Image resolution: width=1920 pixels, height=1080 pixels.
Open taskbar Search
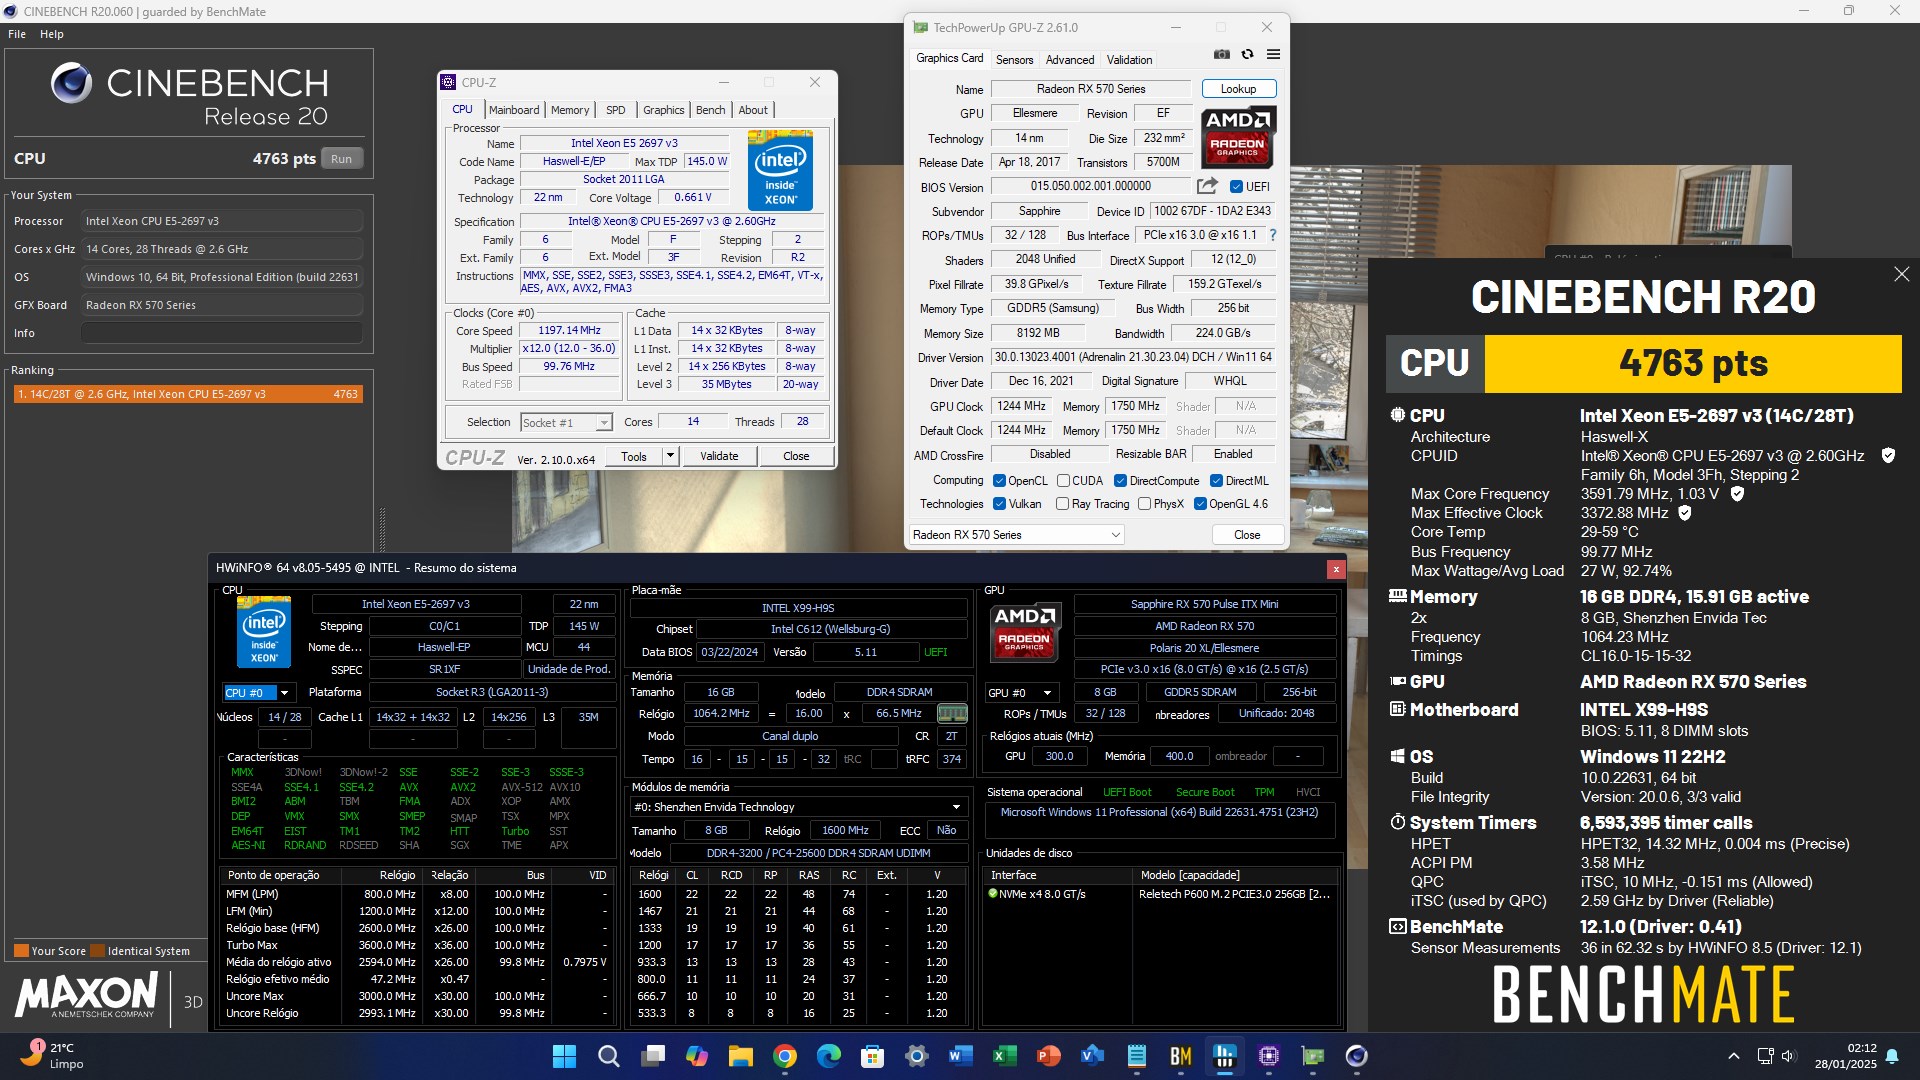[608, 1056]
